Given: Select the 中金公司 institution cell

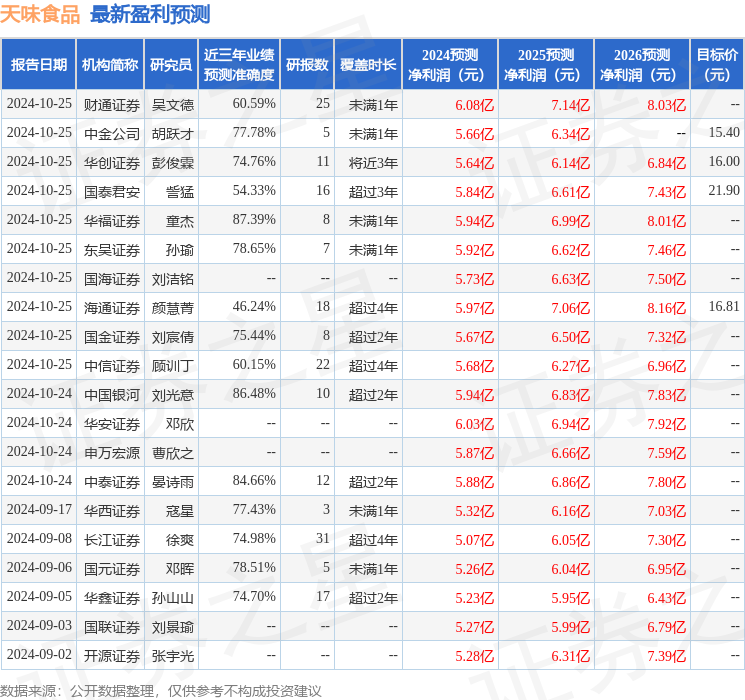Looking at the screenshot, I should click(x=112, y=134).
